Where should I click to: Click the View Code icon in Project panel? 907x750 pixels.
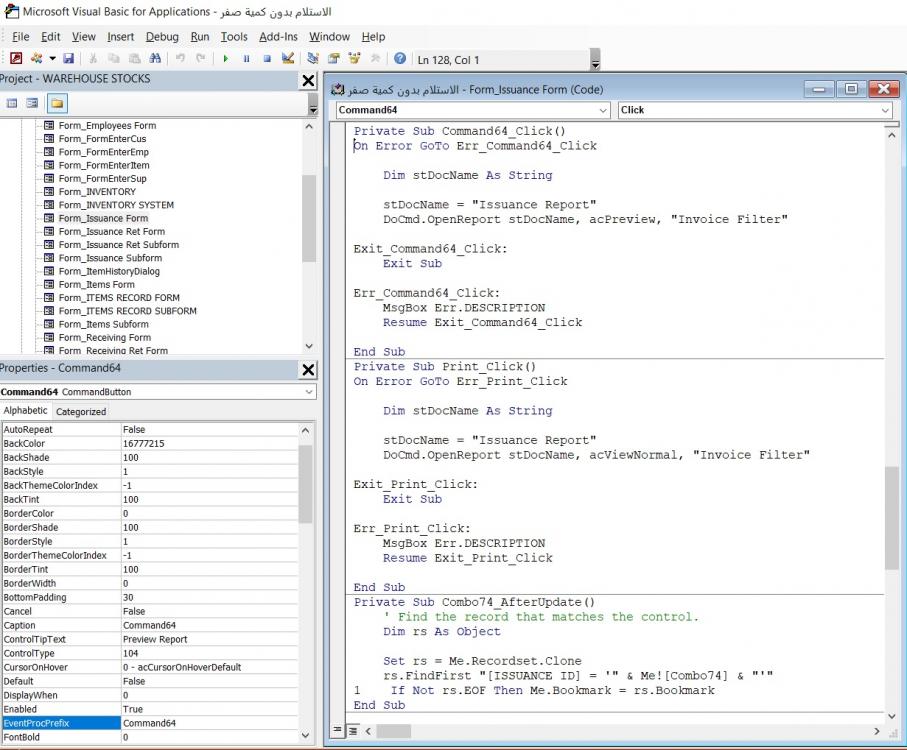coord(12,104)
